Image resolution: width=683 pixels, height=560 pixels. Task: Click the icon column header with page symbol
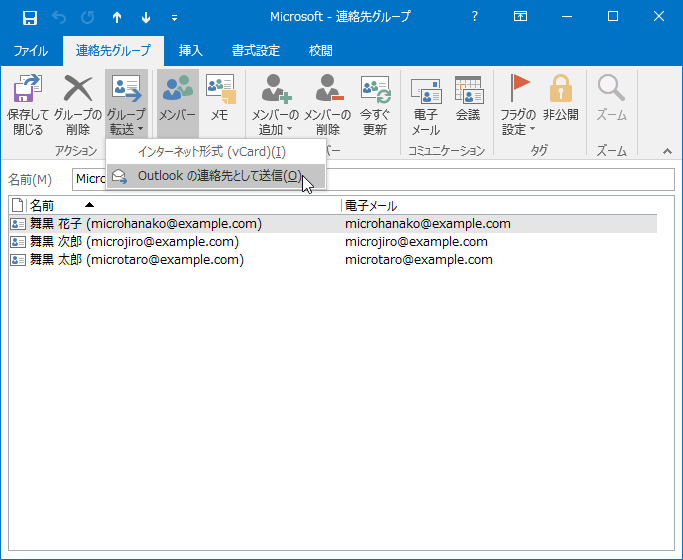tap(17, 205)
